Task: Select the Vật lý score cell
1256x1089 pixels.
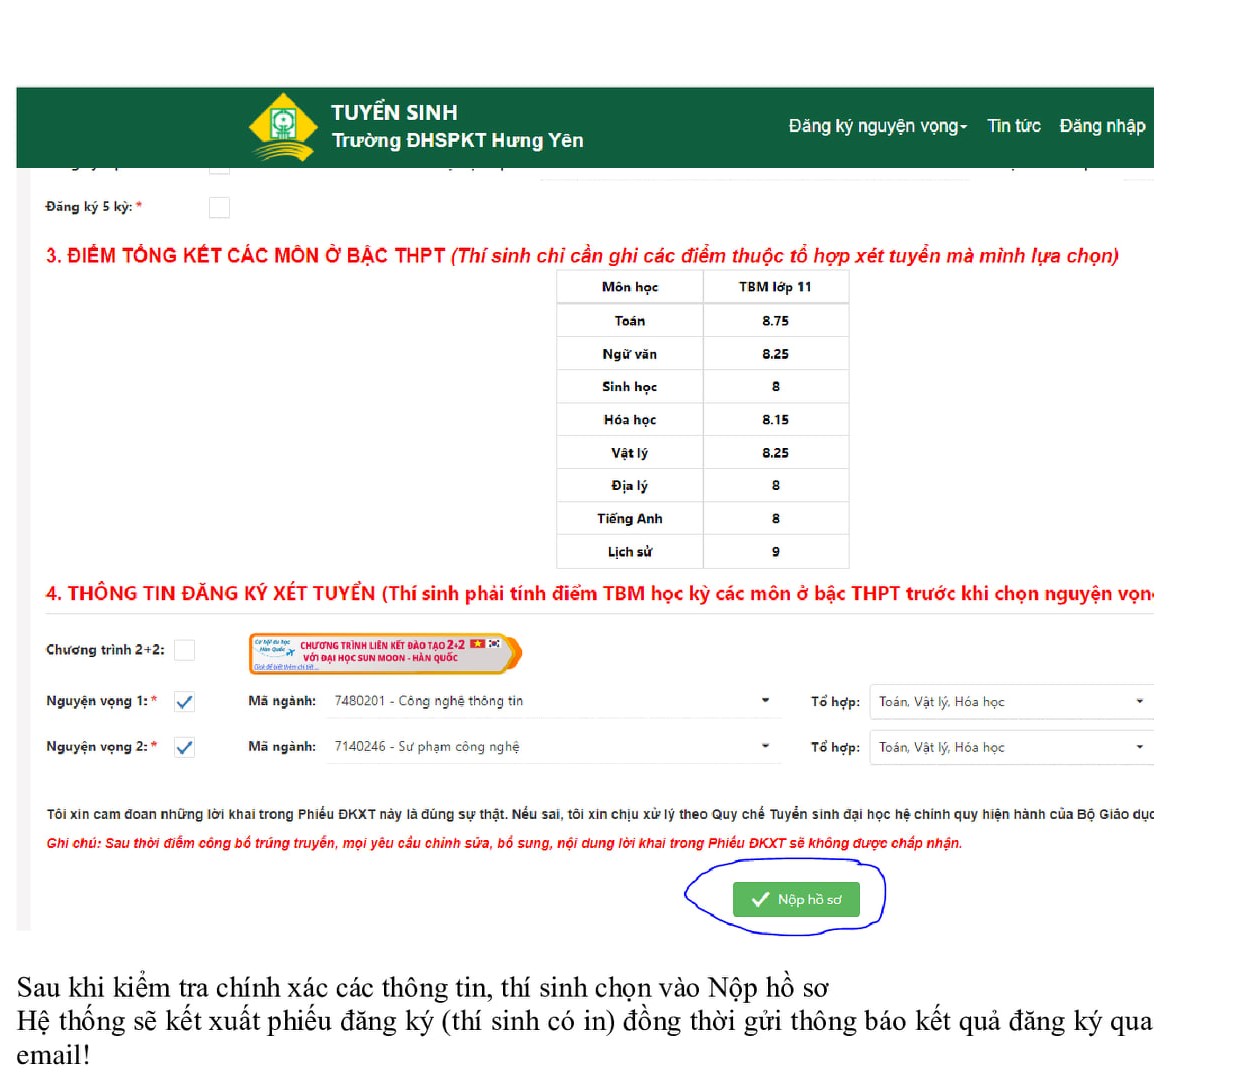Action: (776, 453)
